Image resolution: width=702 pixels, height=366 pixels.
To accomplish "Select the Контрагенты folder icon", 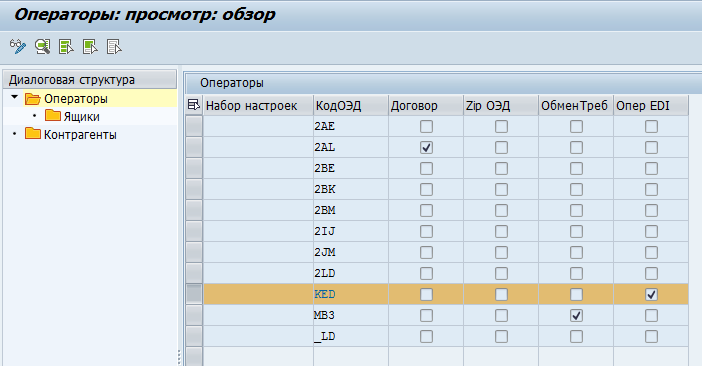I will (33, 134).
